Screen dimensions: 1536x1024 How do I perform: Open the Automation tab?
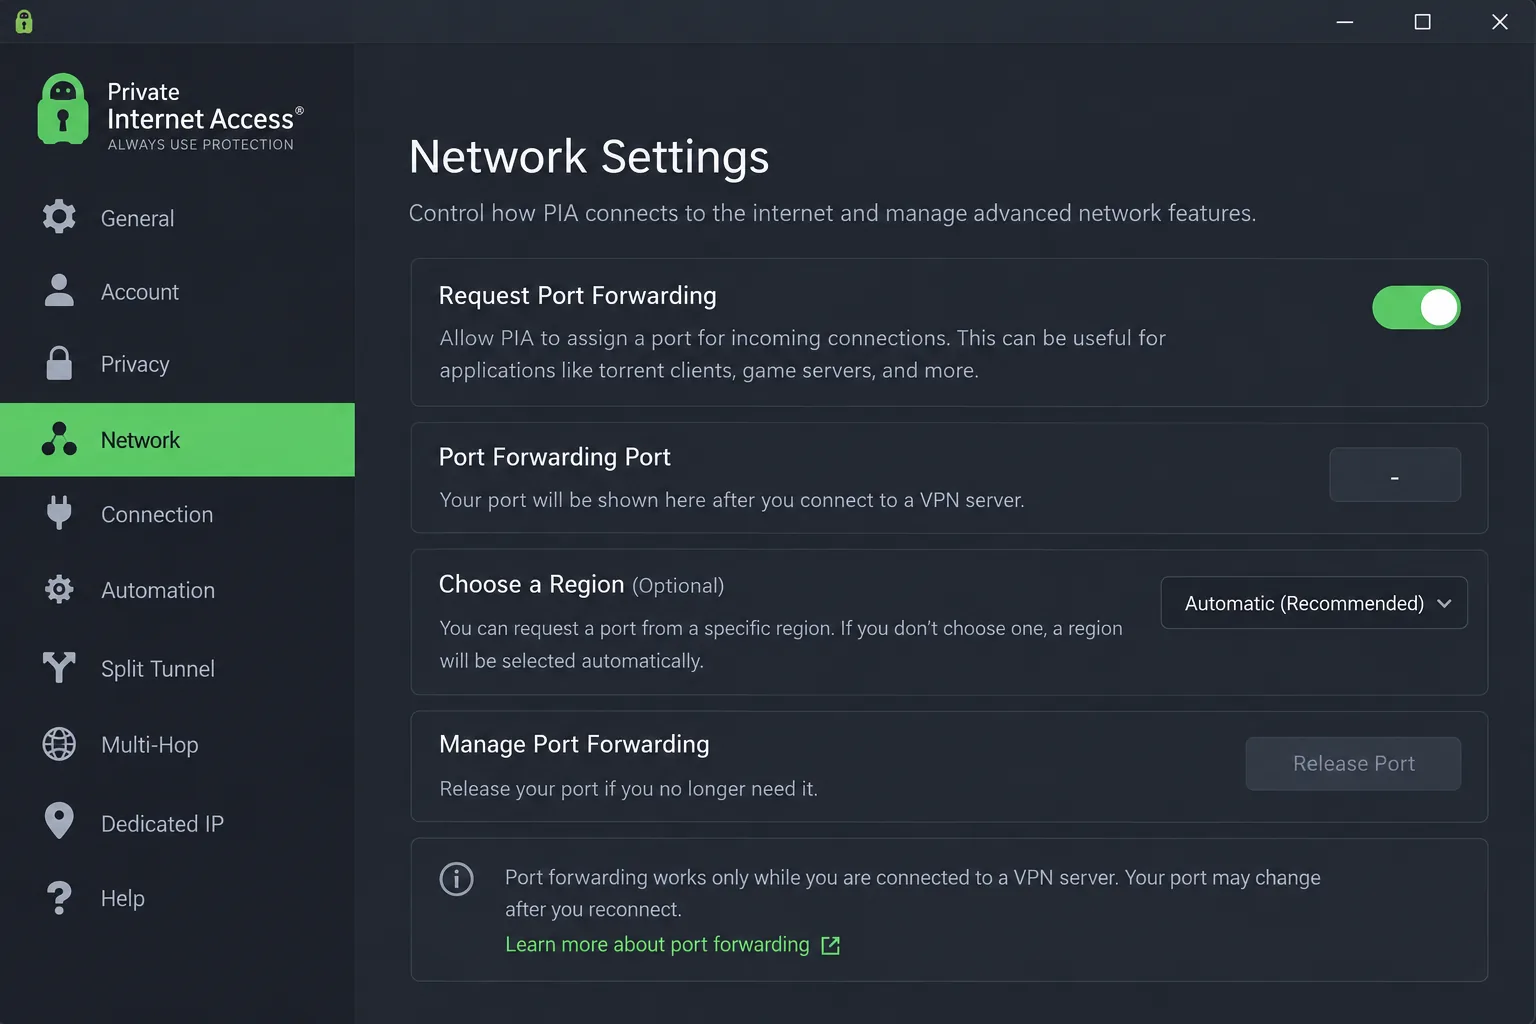tap(177, 590)
